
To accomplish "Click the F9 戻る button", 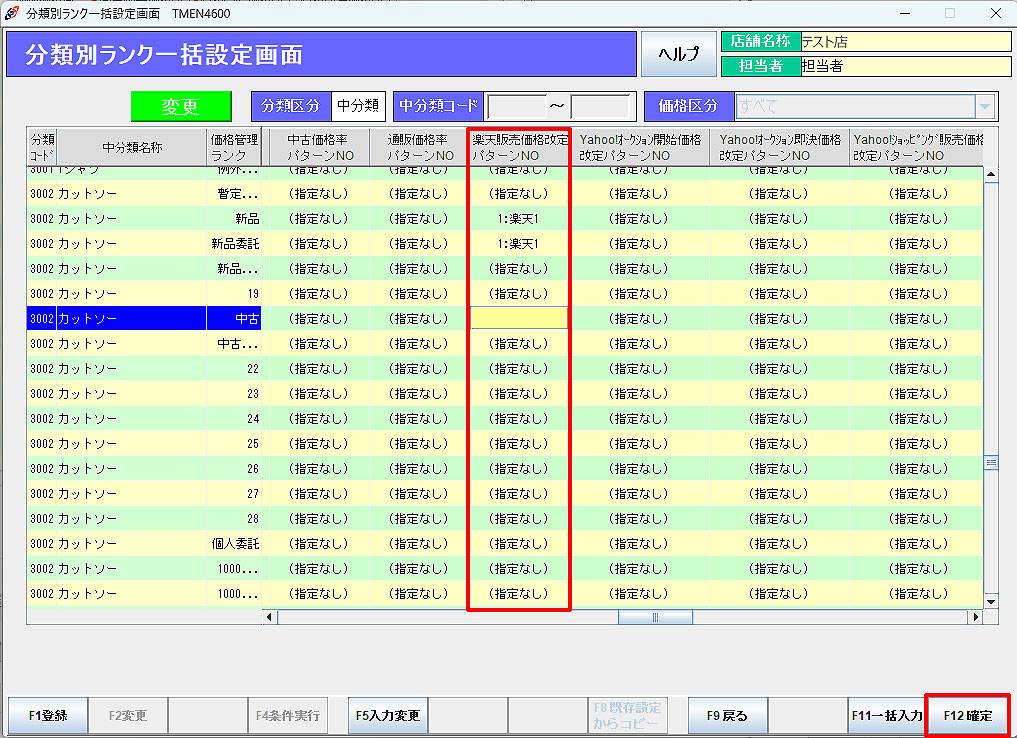I will click(x=727, y=715).
